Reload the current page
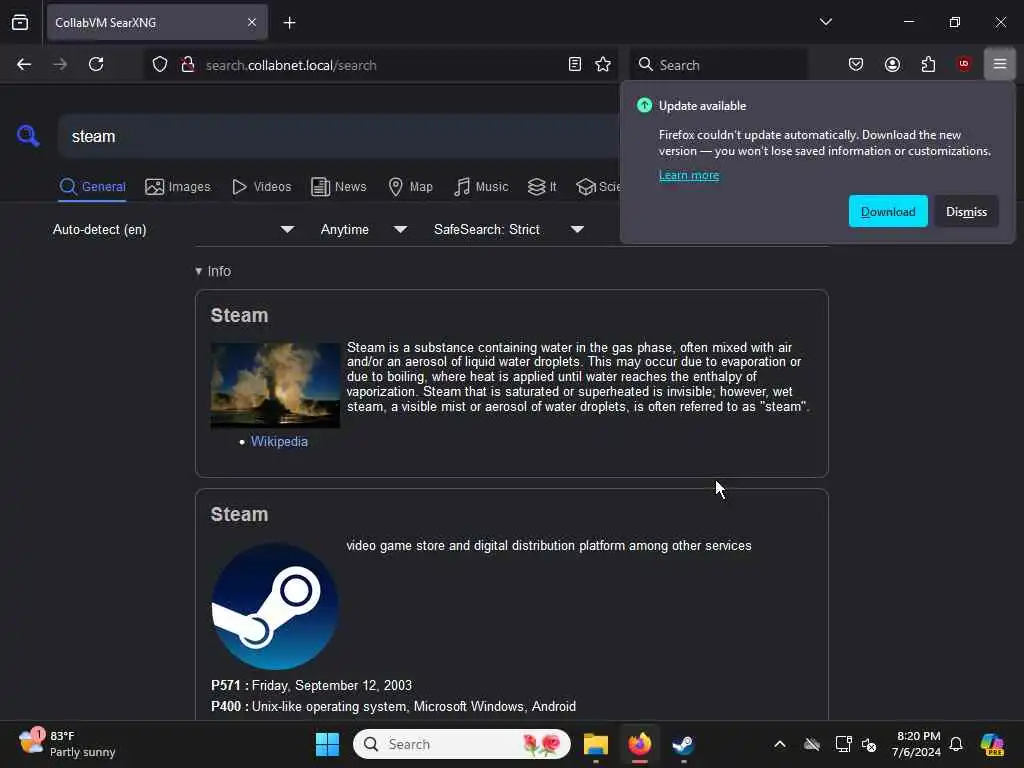This screenshot has height=768, width=1024. [96, 64]
